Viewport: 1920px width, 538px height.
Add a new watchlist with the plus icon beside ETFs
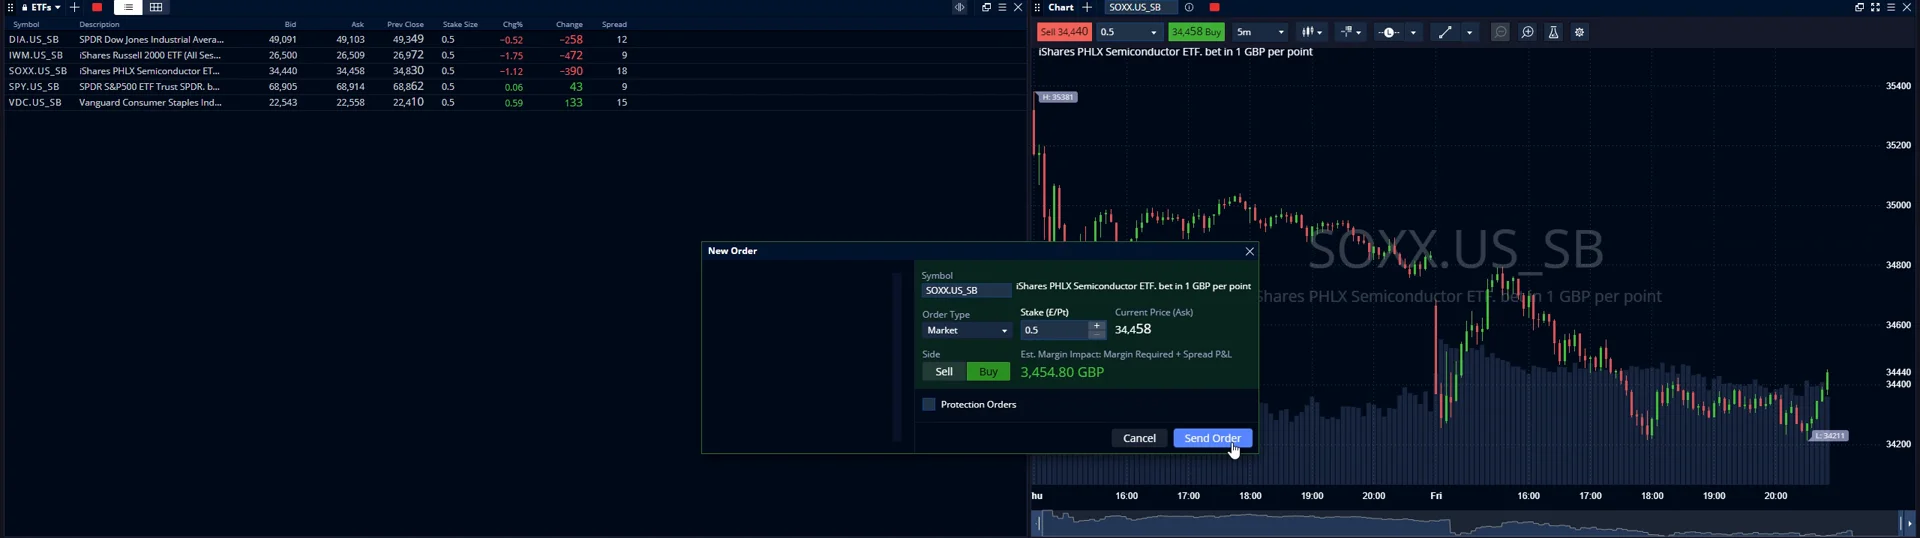click(74, 7)
